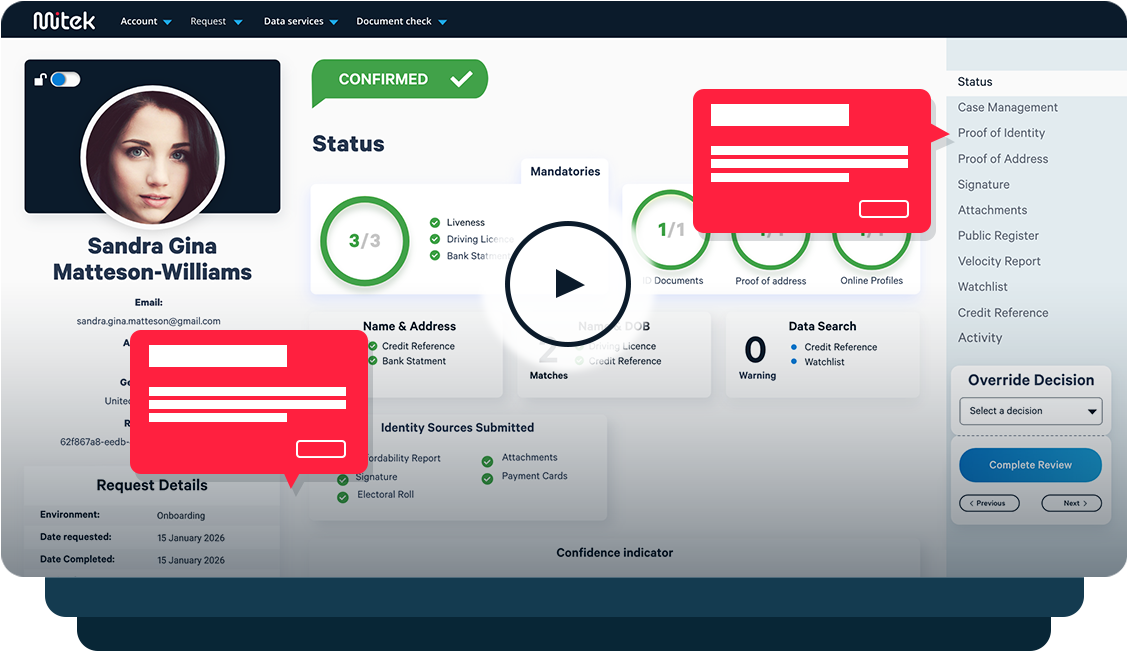
Task: Click the green check beside Liveness
Action: tap(435, 222)
